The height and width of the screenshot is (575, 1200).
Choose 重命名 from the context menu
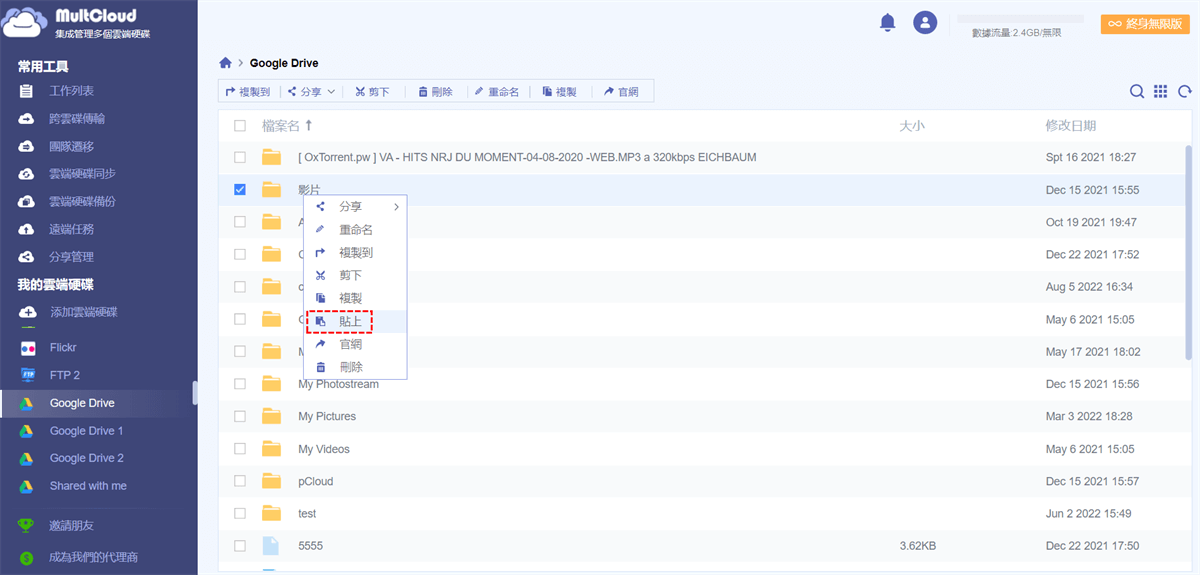[355, 230]
